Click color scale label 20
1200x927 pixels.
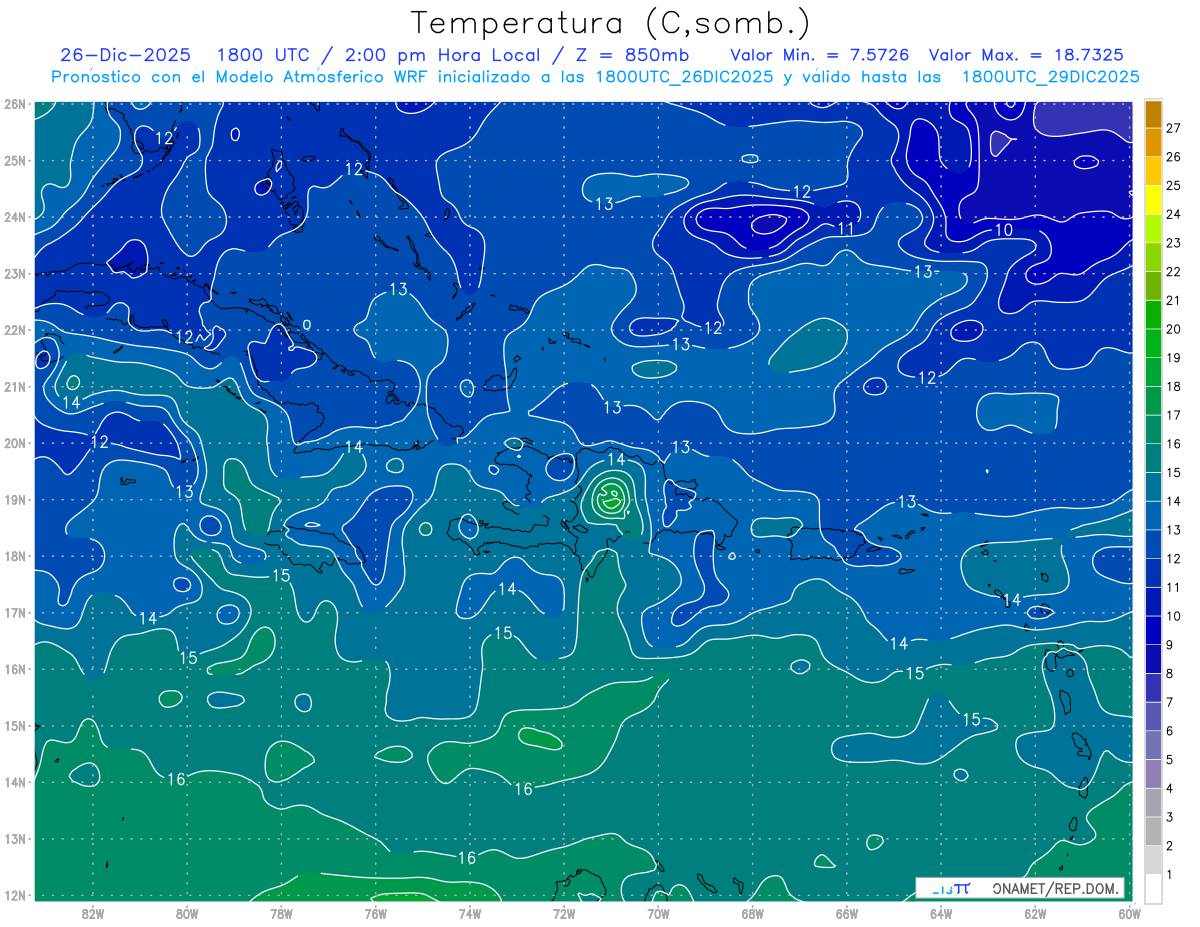(x=1173, y=329)
